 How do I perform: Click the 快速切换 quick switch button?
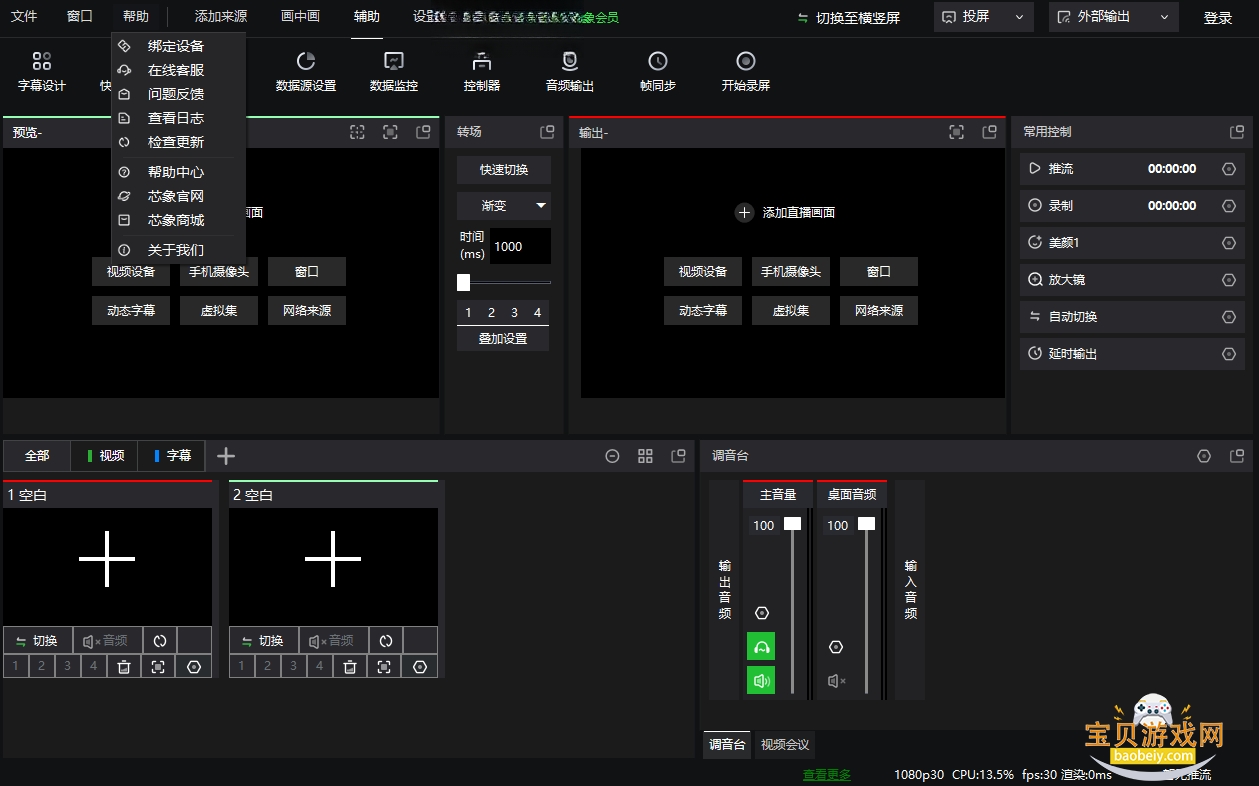coord(504,170)
